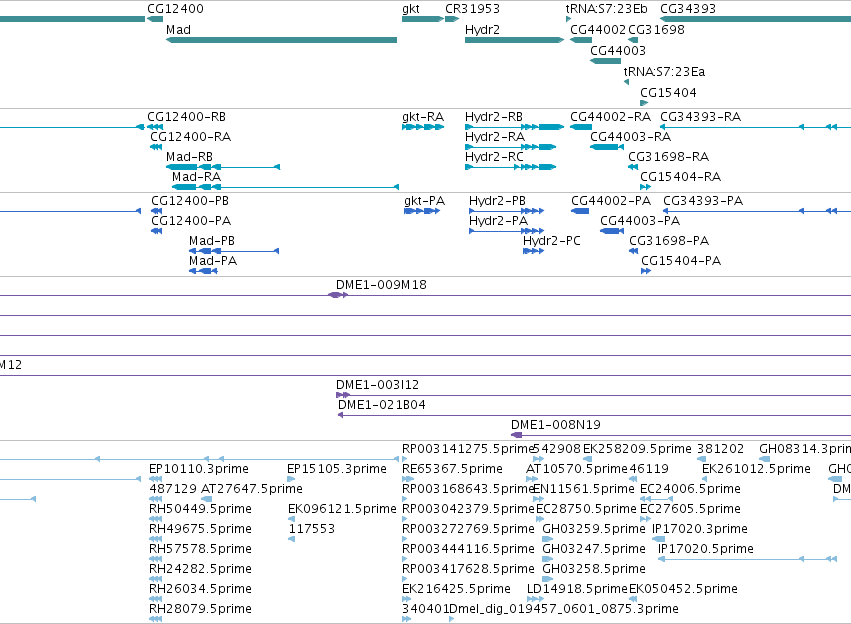Click the CG44002 gene label
This screenshot has height=624, width=851.
click(x=598, y=30)
